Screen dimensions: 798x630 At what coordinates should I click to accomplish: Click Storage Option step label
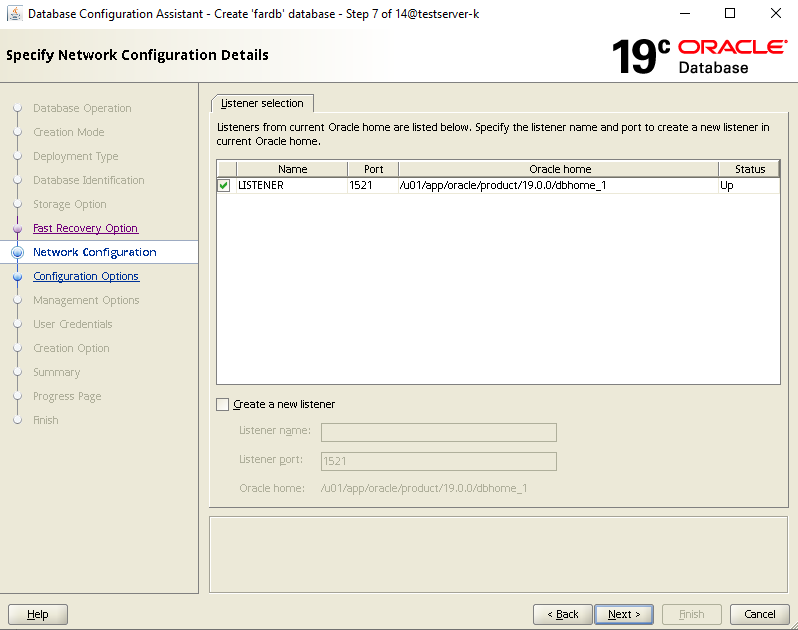pyautogui.click(x=70, y=204)
